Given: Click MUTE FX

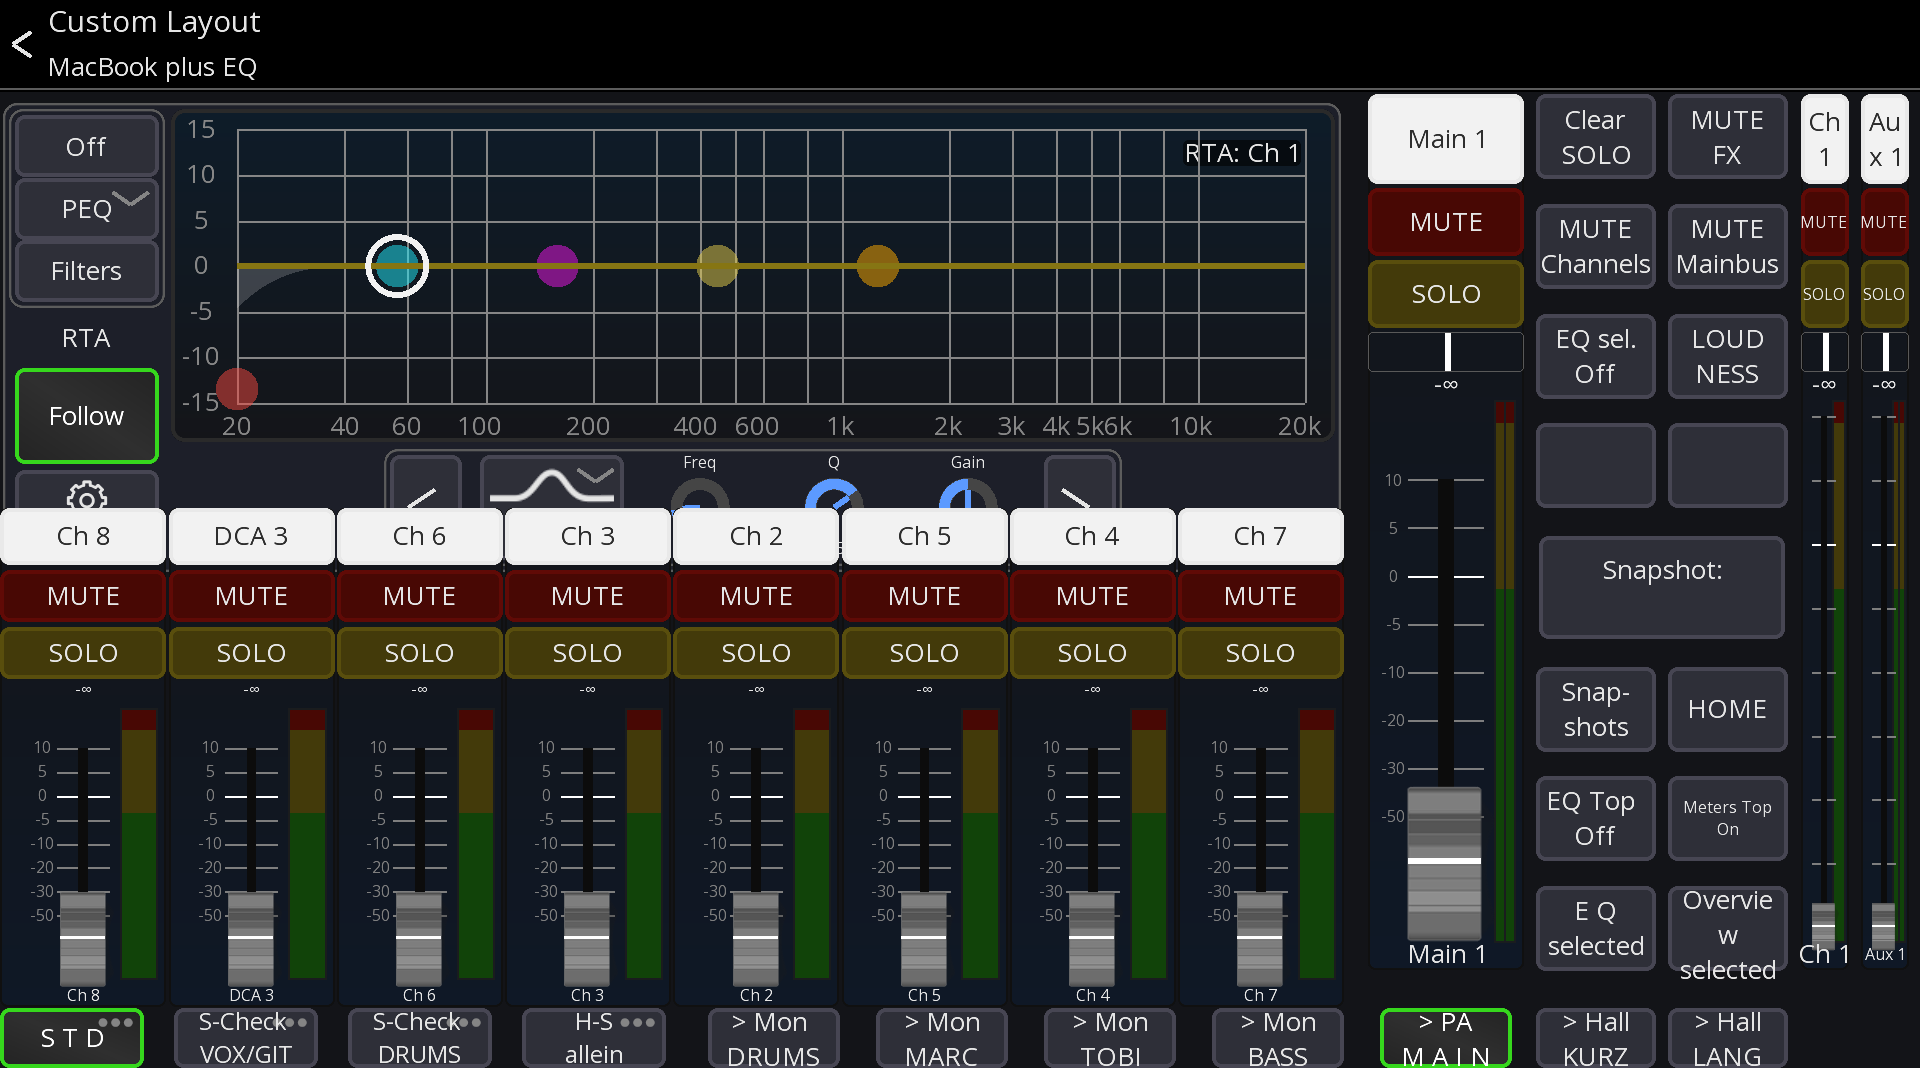Looking at the screenshot, I should tap(1727, 137).
